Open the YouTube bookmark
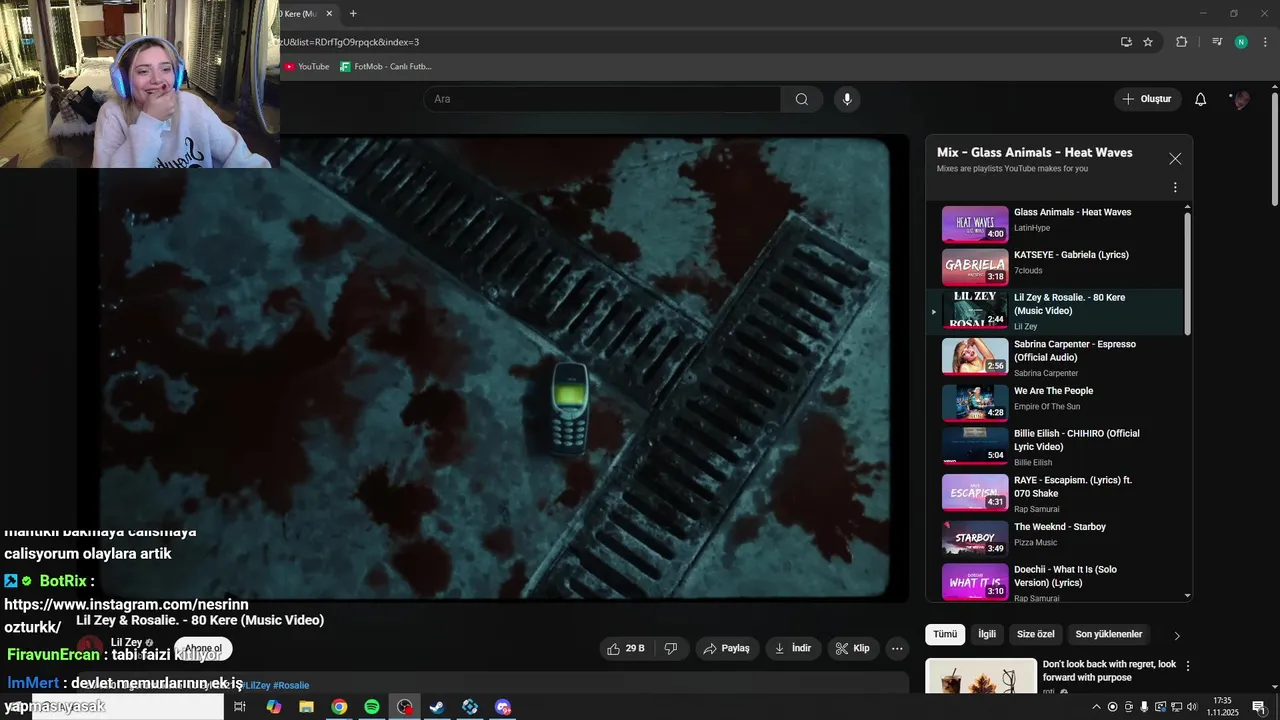Viewport: 1280px width, 720px height. (306, 67)
